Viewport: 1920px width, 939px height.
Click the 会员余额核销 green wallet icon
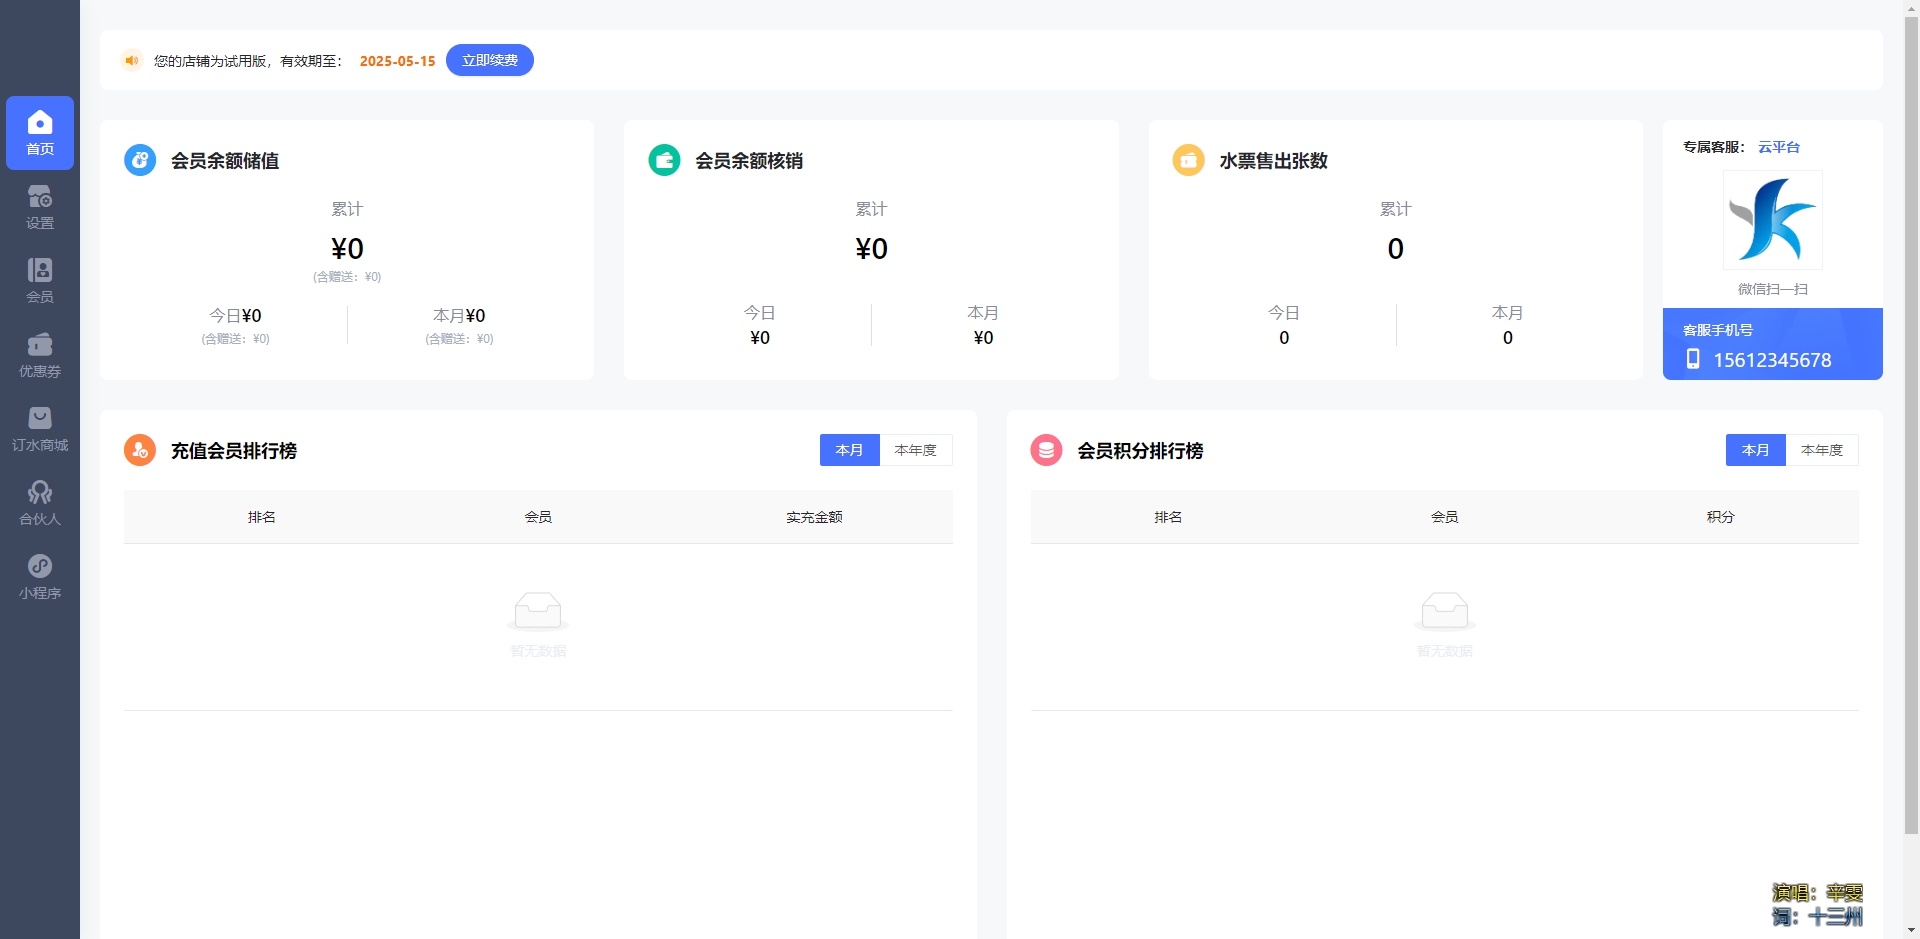coord(664,160)
